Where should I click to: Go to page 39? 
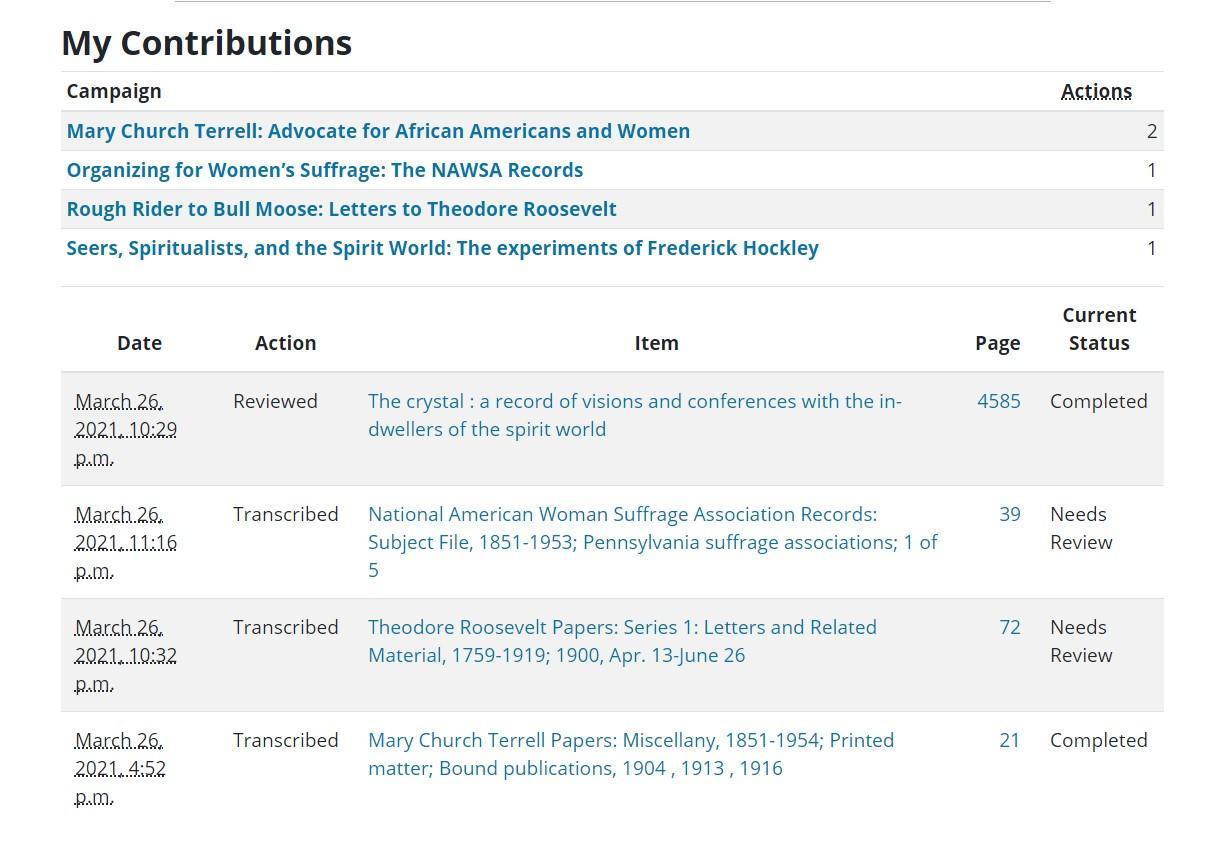(1009, 514)
